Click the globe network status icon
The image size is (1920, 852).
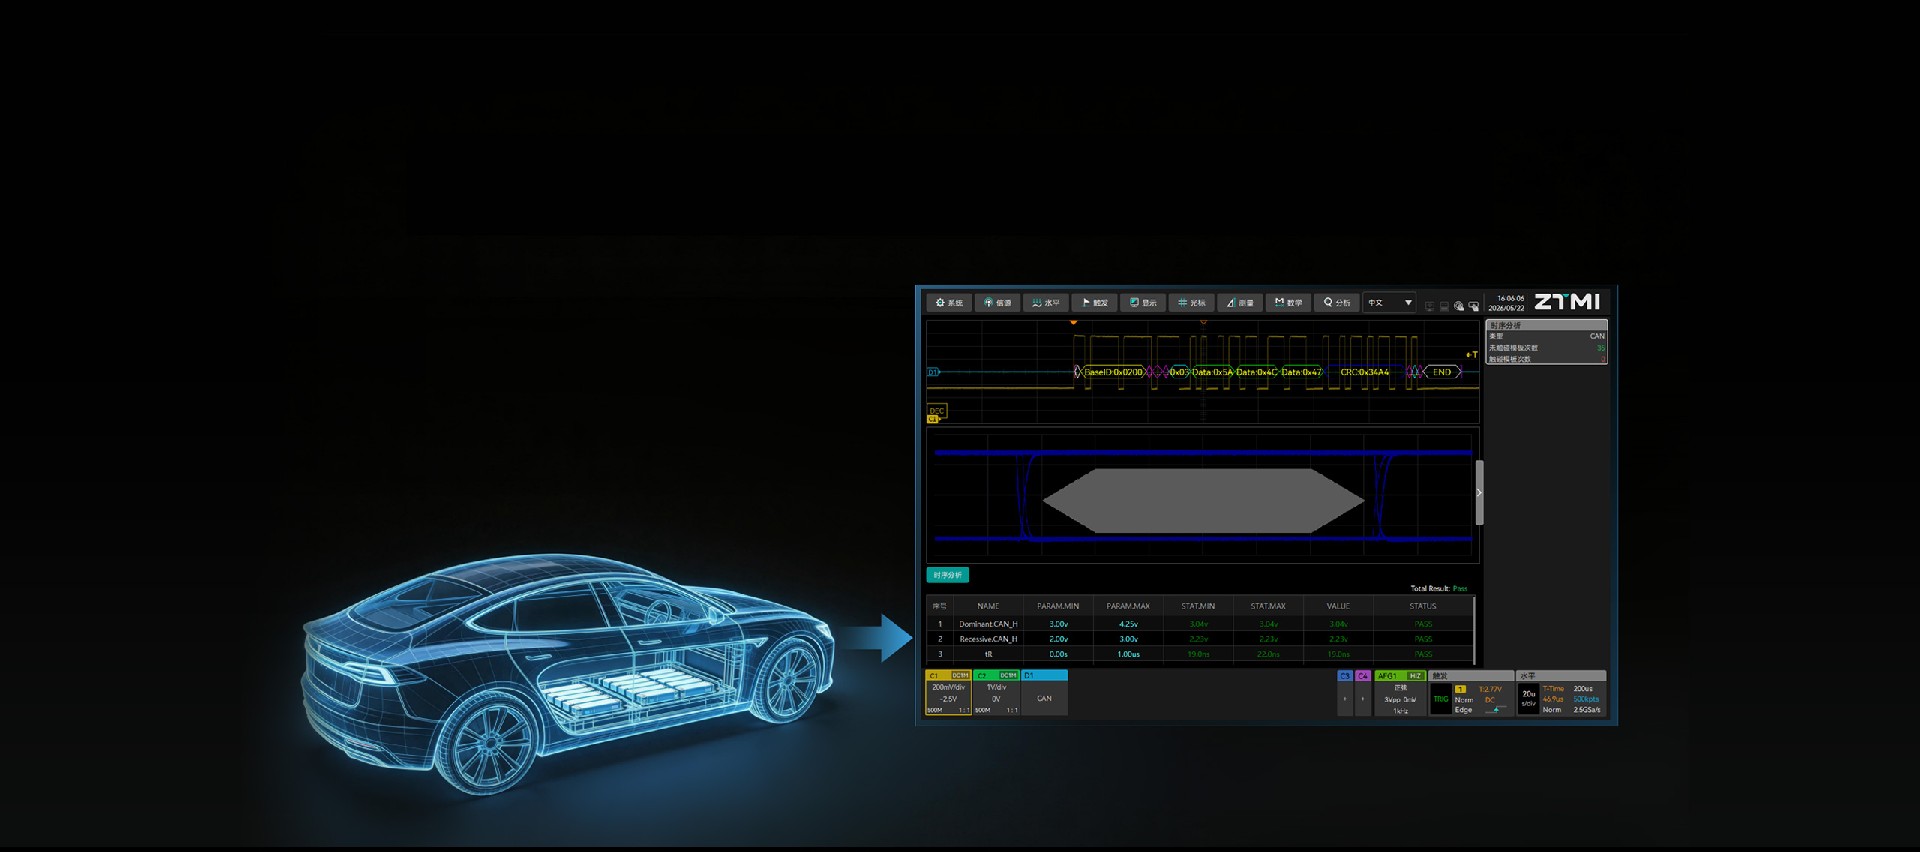point(1459,306)
